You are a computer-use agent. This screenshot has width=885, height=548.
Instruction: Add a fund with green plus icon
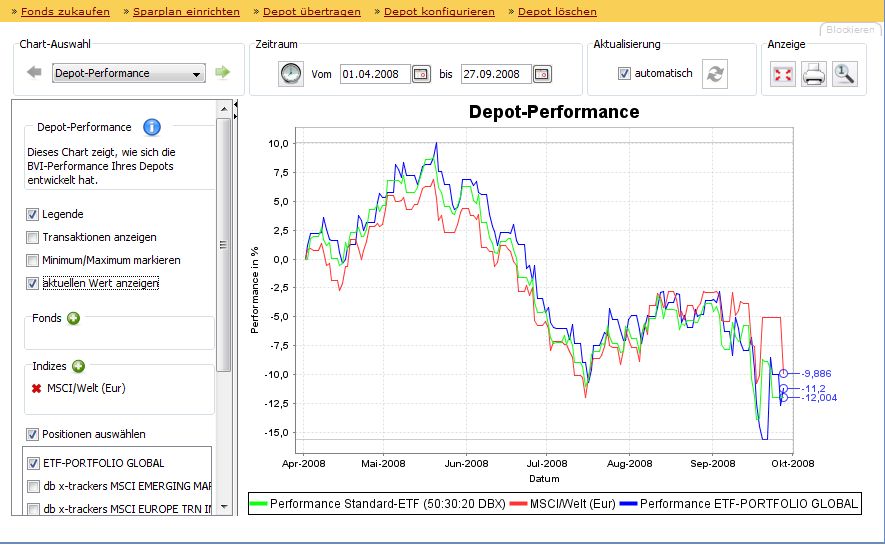[x=73, y=318]
